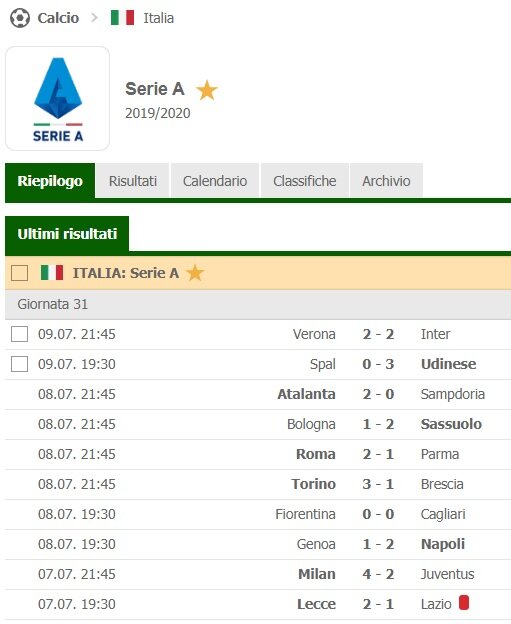The image size is (511, 624).
Task: Click breadcrumb arrow after Calcio
Action: tap(94, 18)
